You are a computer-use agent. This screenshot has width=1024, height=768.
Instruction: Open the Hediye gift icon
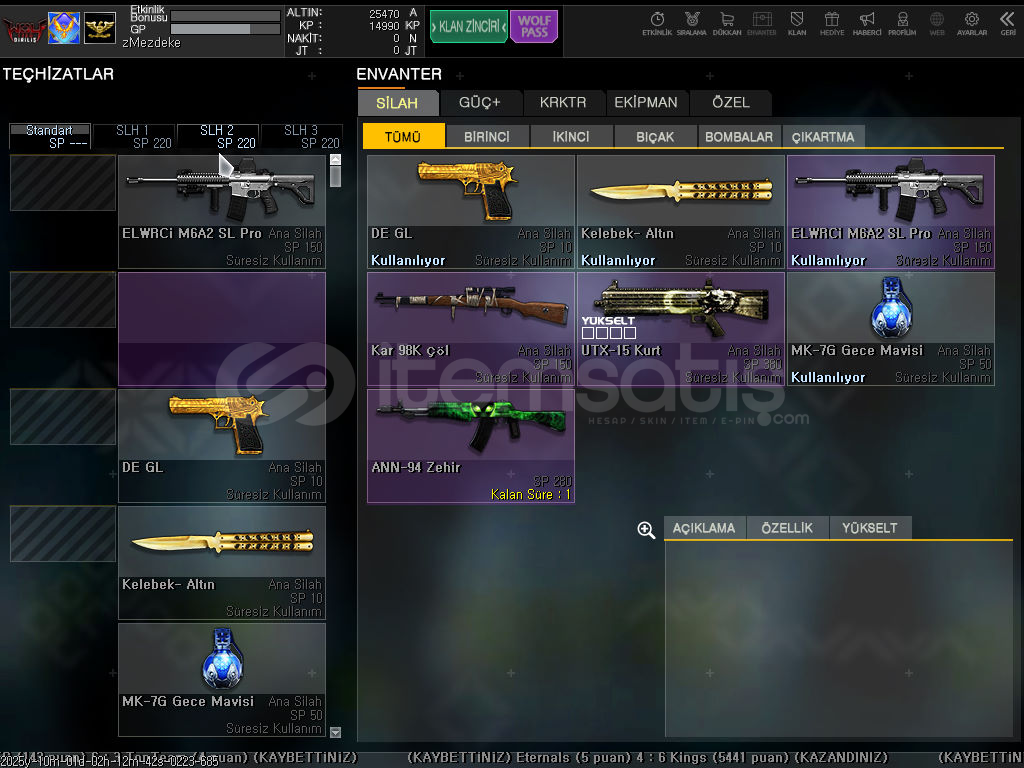tap(831, 23)
